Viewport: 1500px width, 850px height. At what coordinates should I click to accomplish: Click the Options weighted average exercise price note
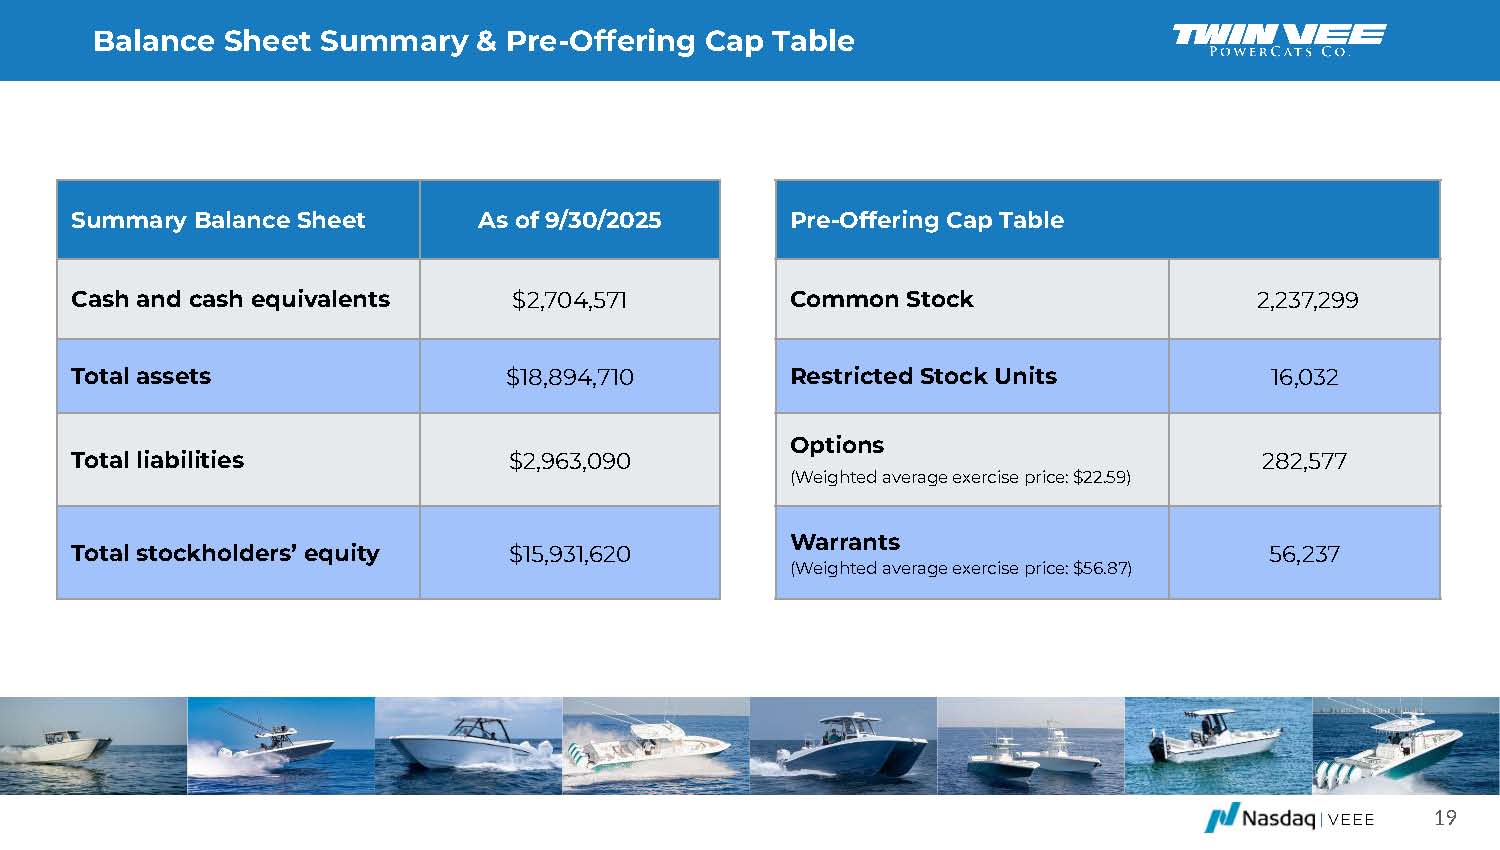(960, 477)
